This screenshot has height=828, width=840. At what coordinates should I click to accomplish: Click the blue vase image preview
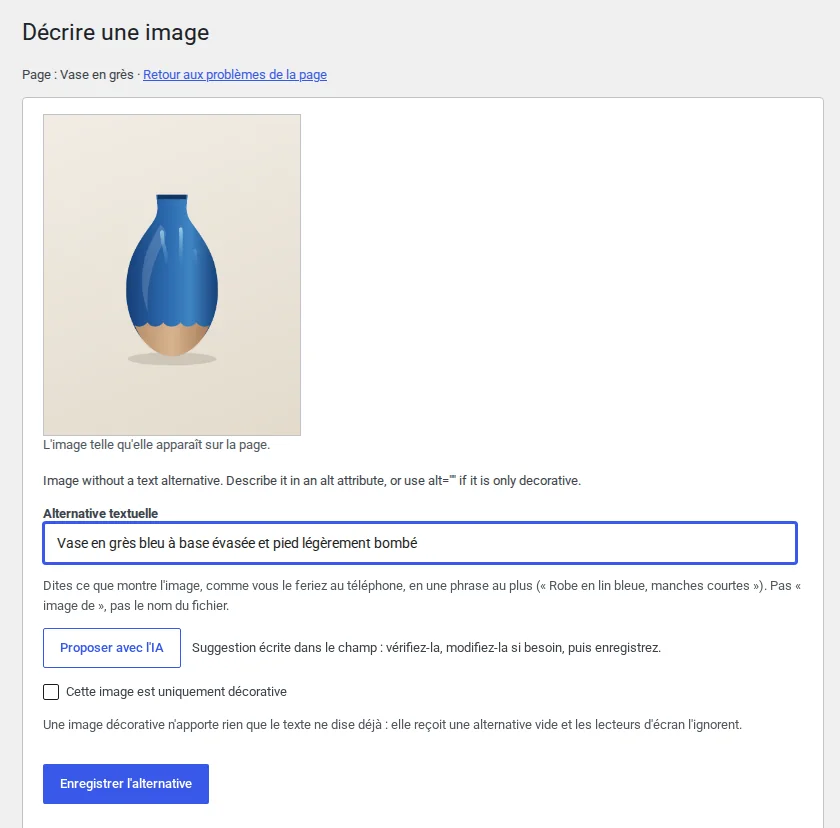(172, 275)
